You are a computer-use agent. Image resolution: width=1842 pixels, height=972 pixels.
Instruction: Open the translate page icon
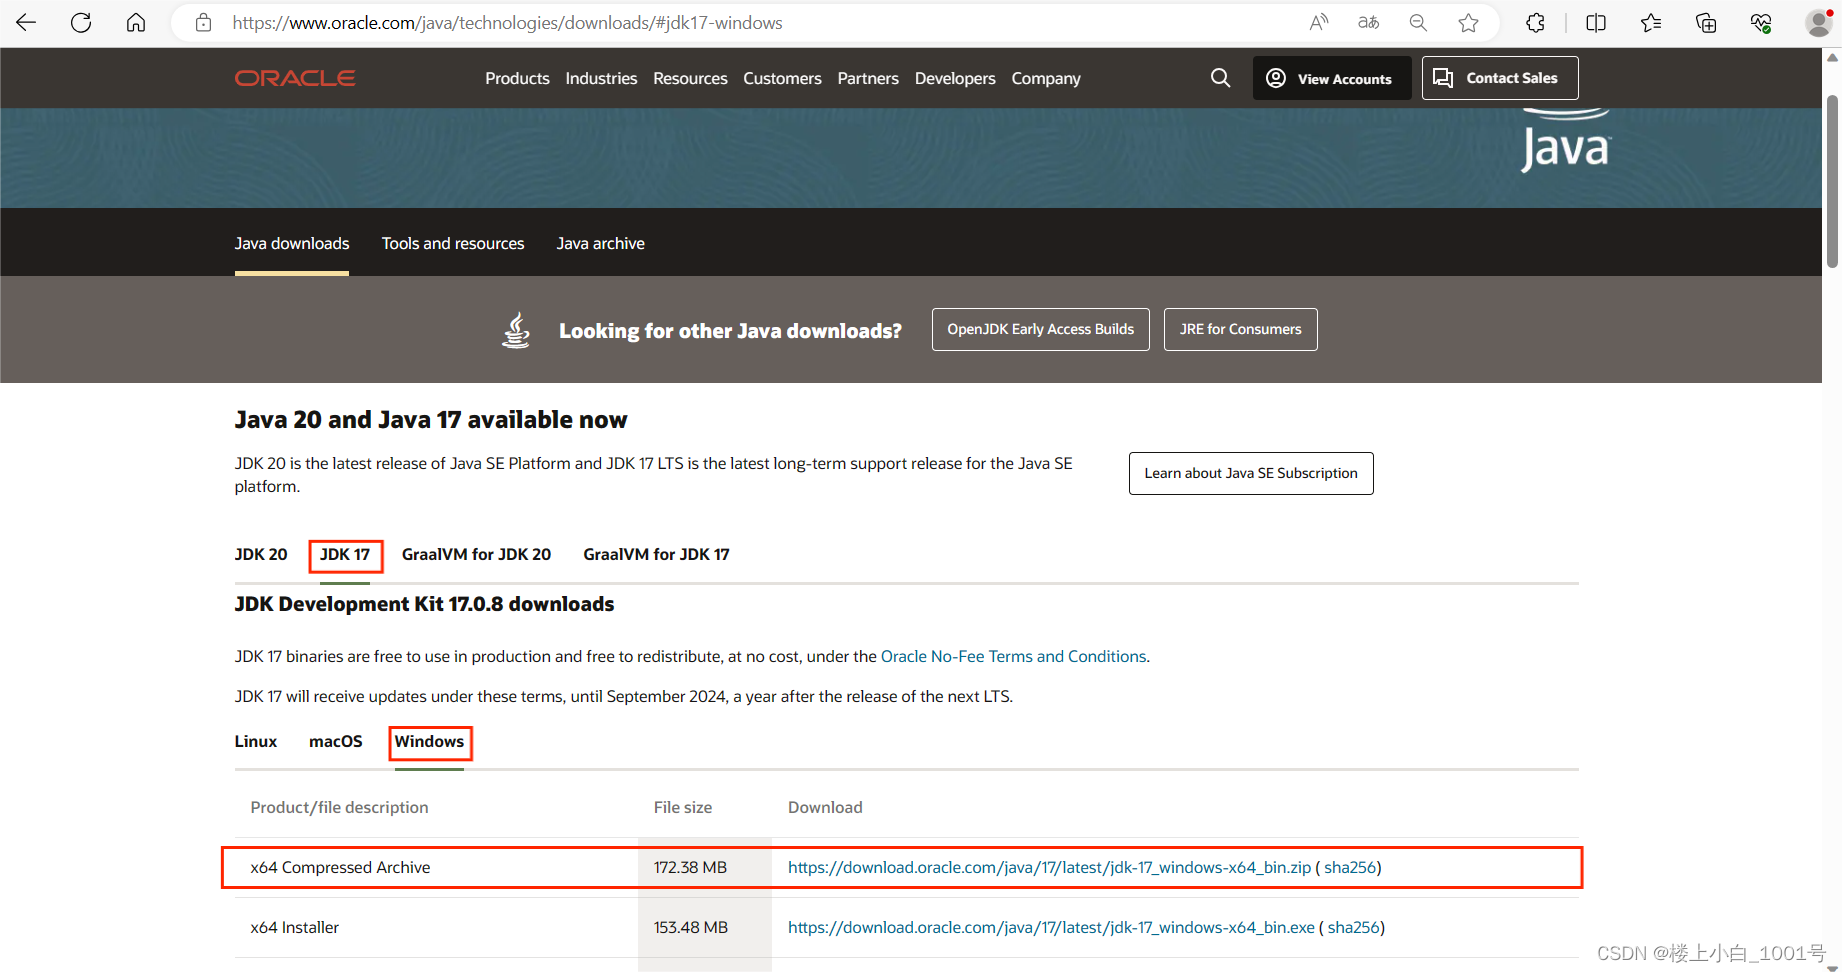[1369, 22]
